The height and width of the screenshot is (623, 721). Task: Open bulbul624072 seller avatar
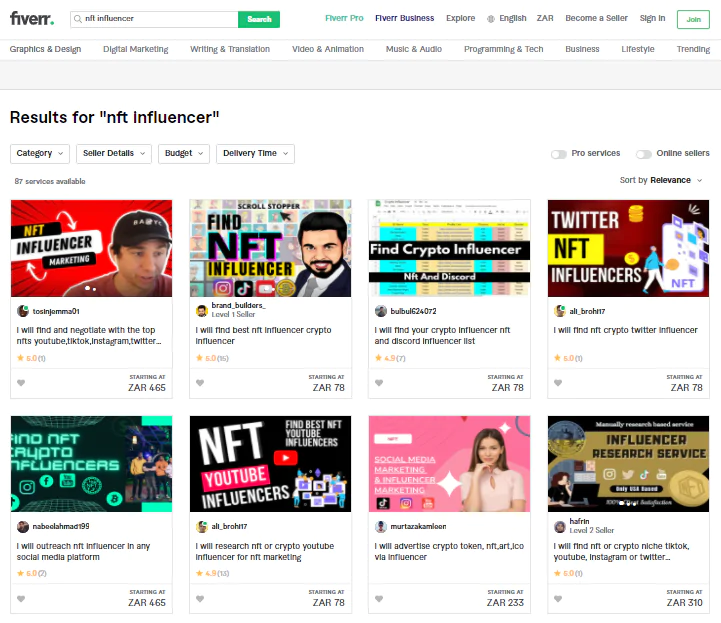381,311
